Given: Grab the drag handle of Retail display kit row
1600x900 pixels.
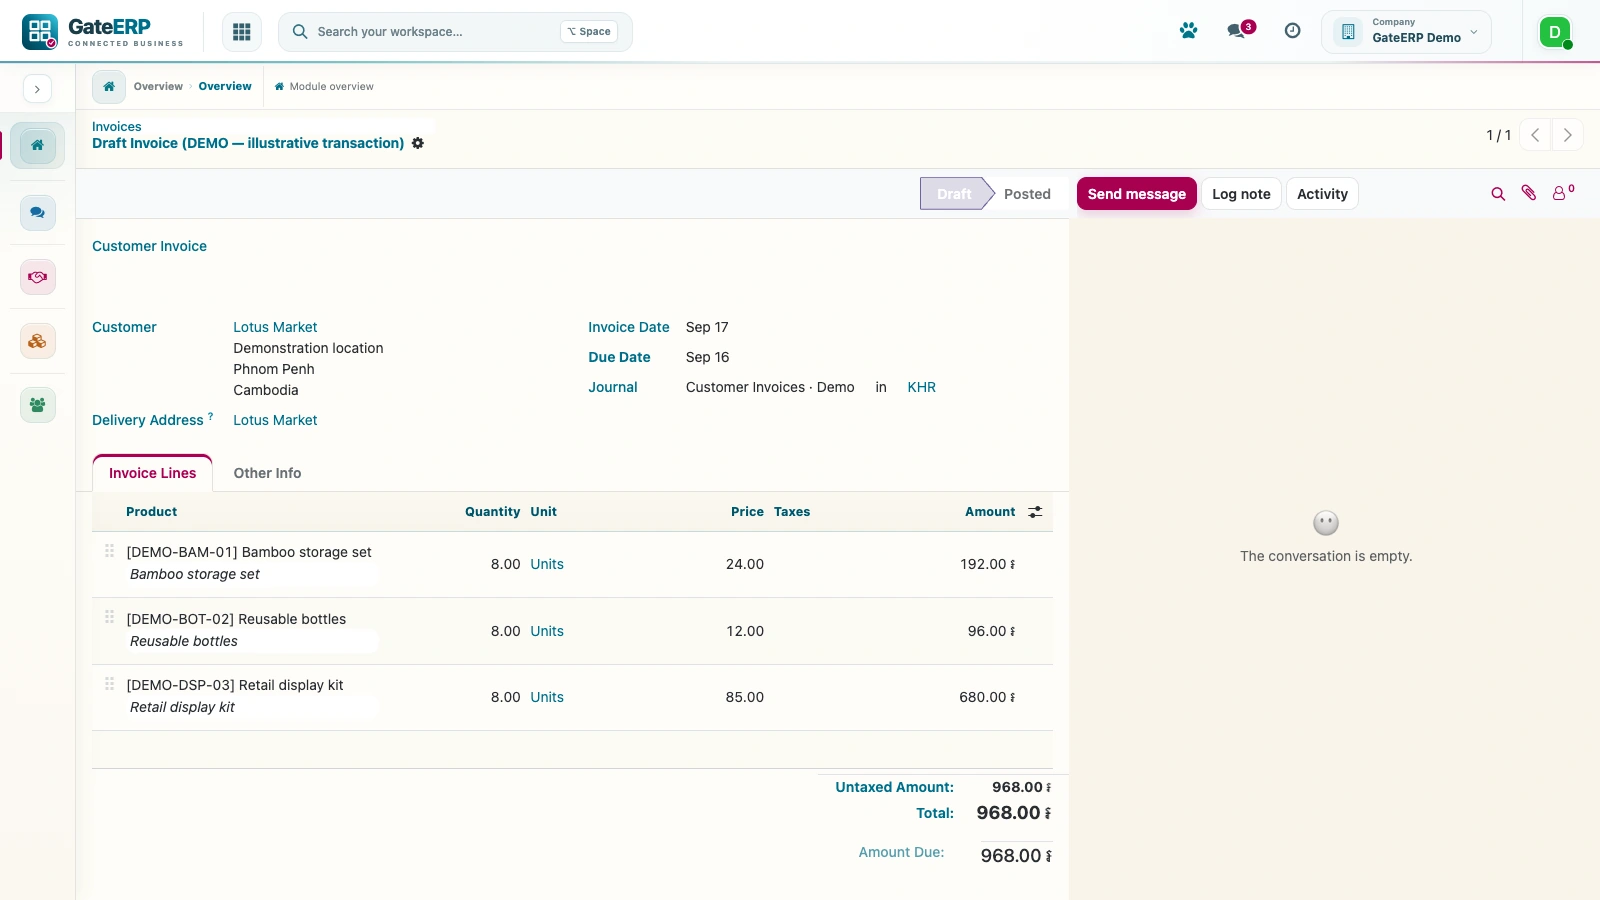Looking at the screenshot, I should click(110, 684).
